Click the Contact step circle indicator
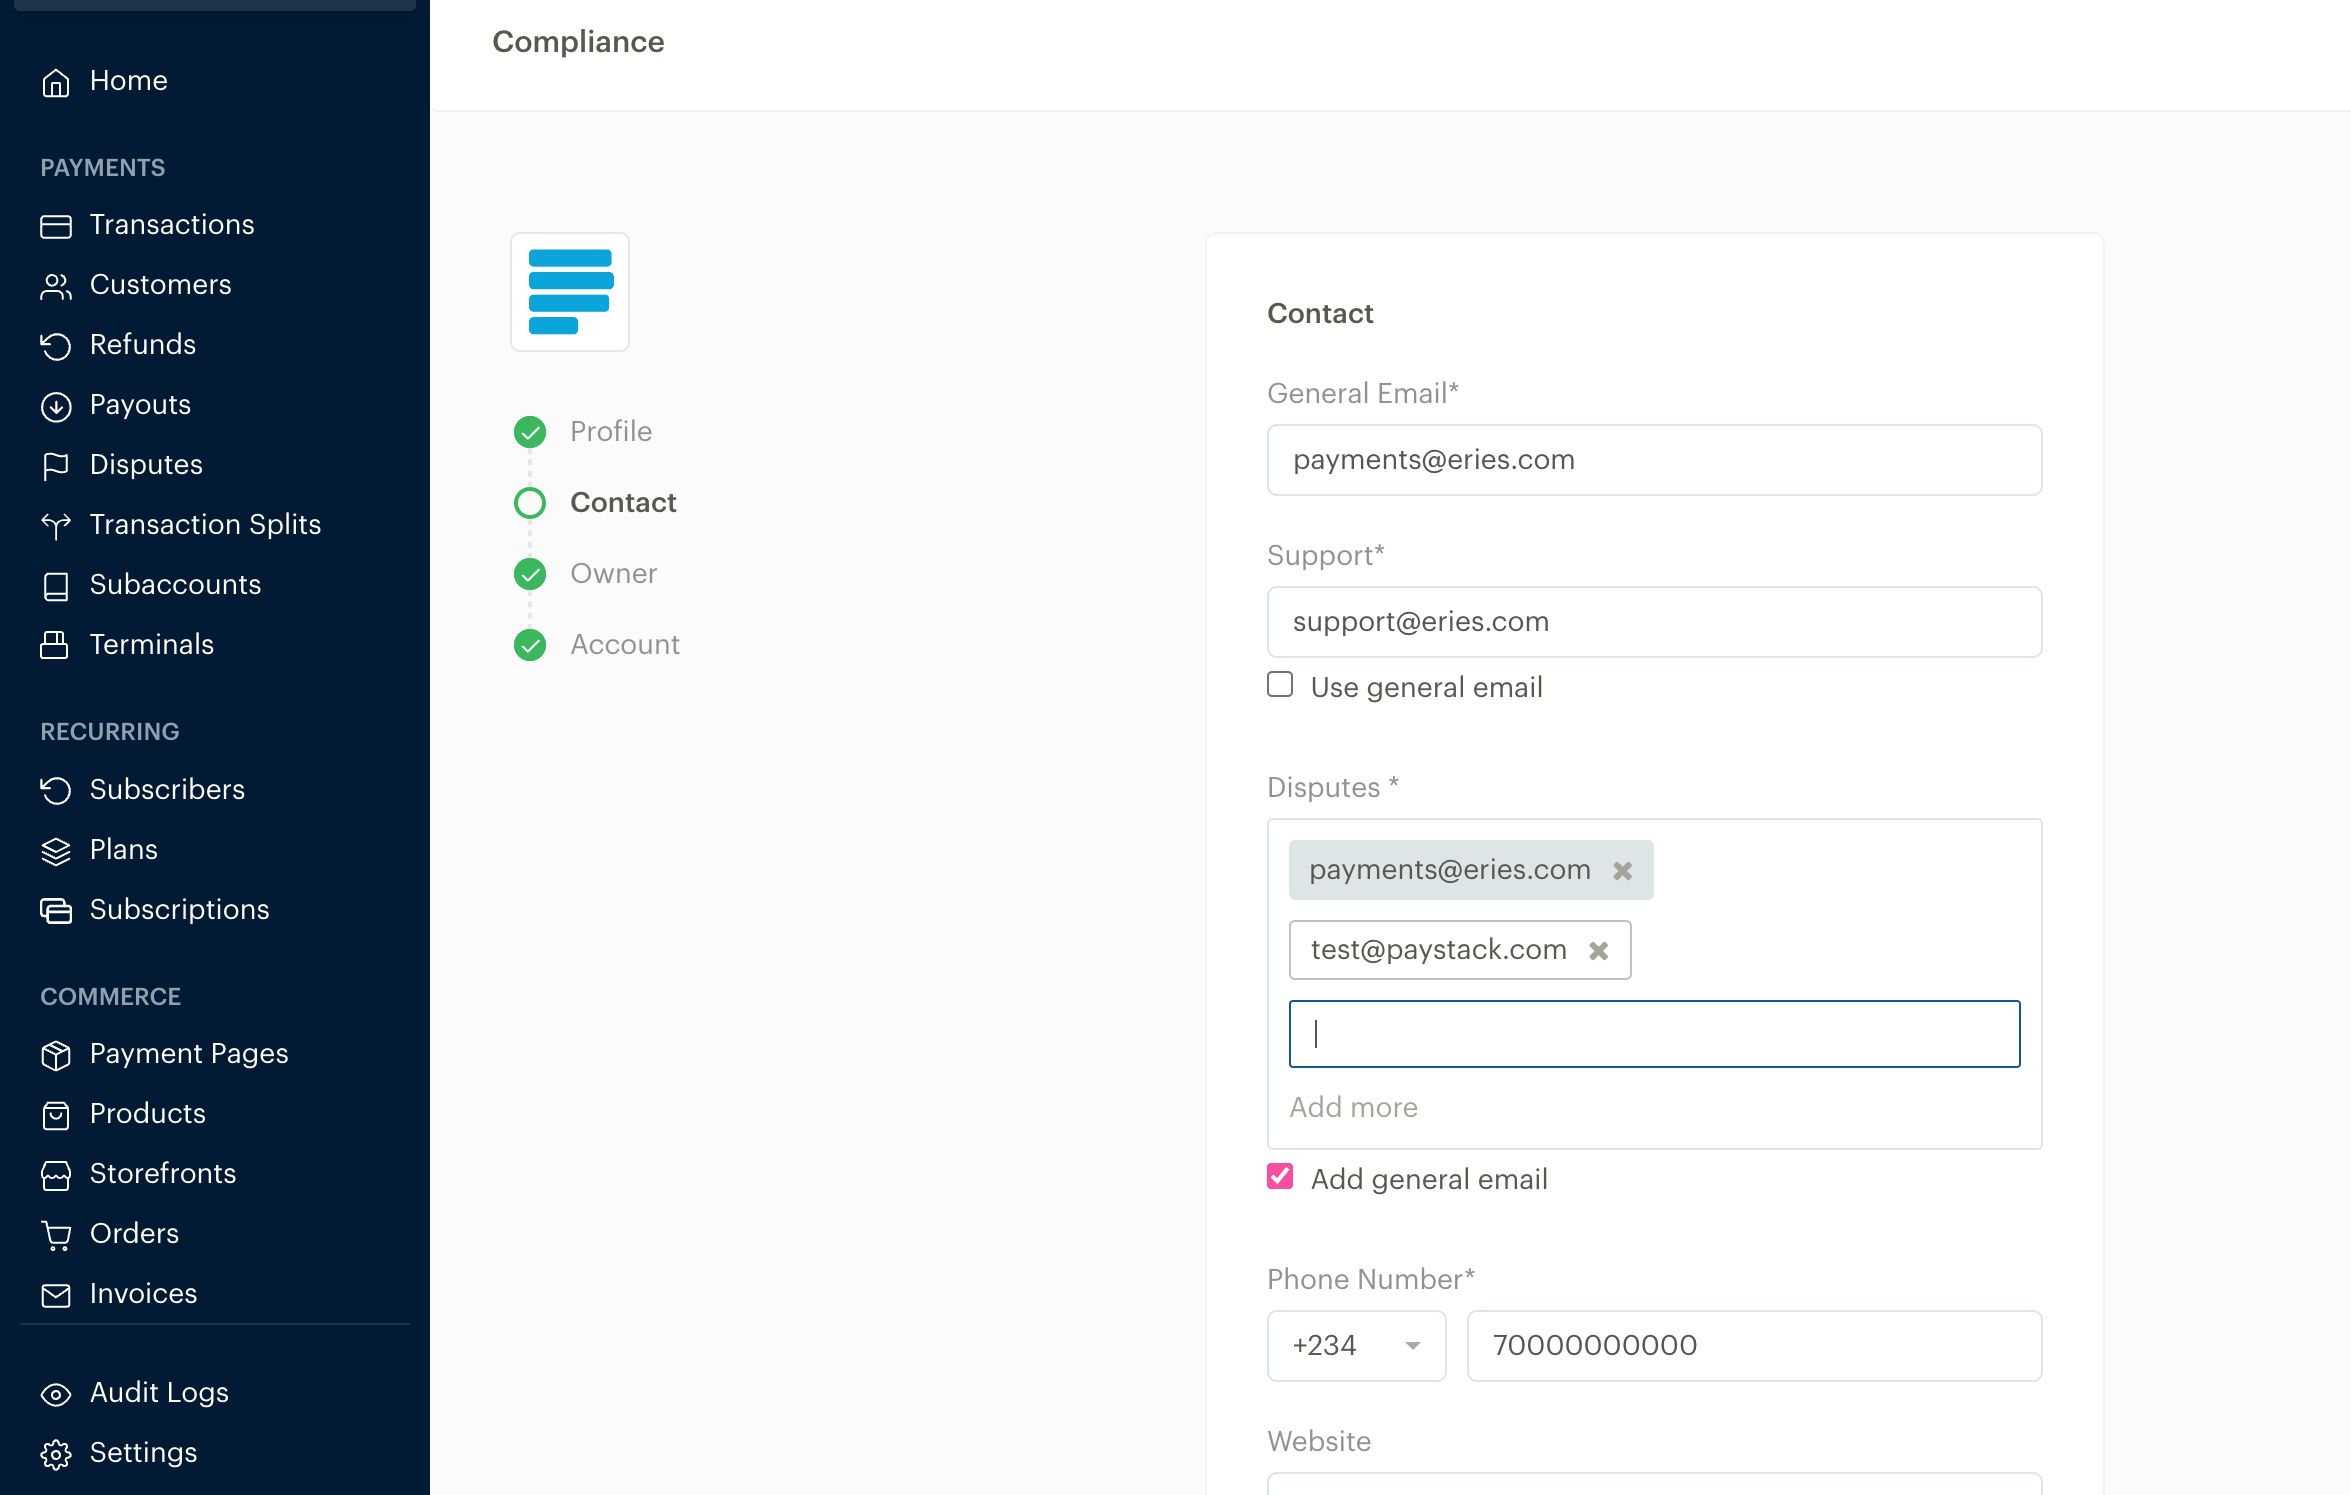This screenshot has height=1495, width=2351. point(529,502)
